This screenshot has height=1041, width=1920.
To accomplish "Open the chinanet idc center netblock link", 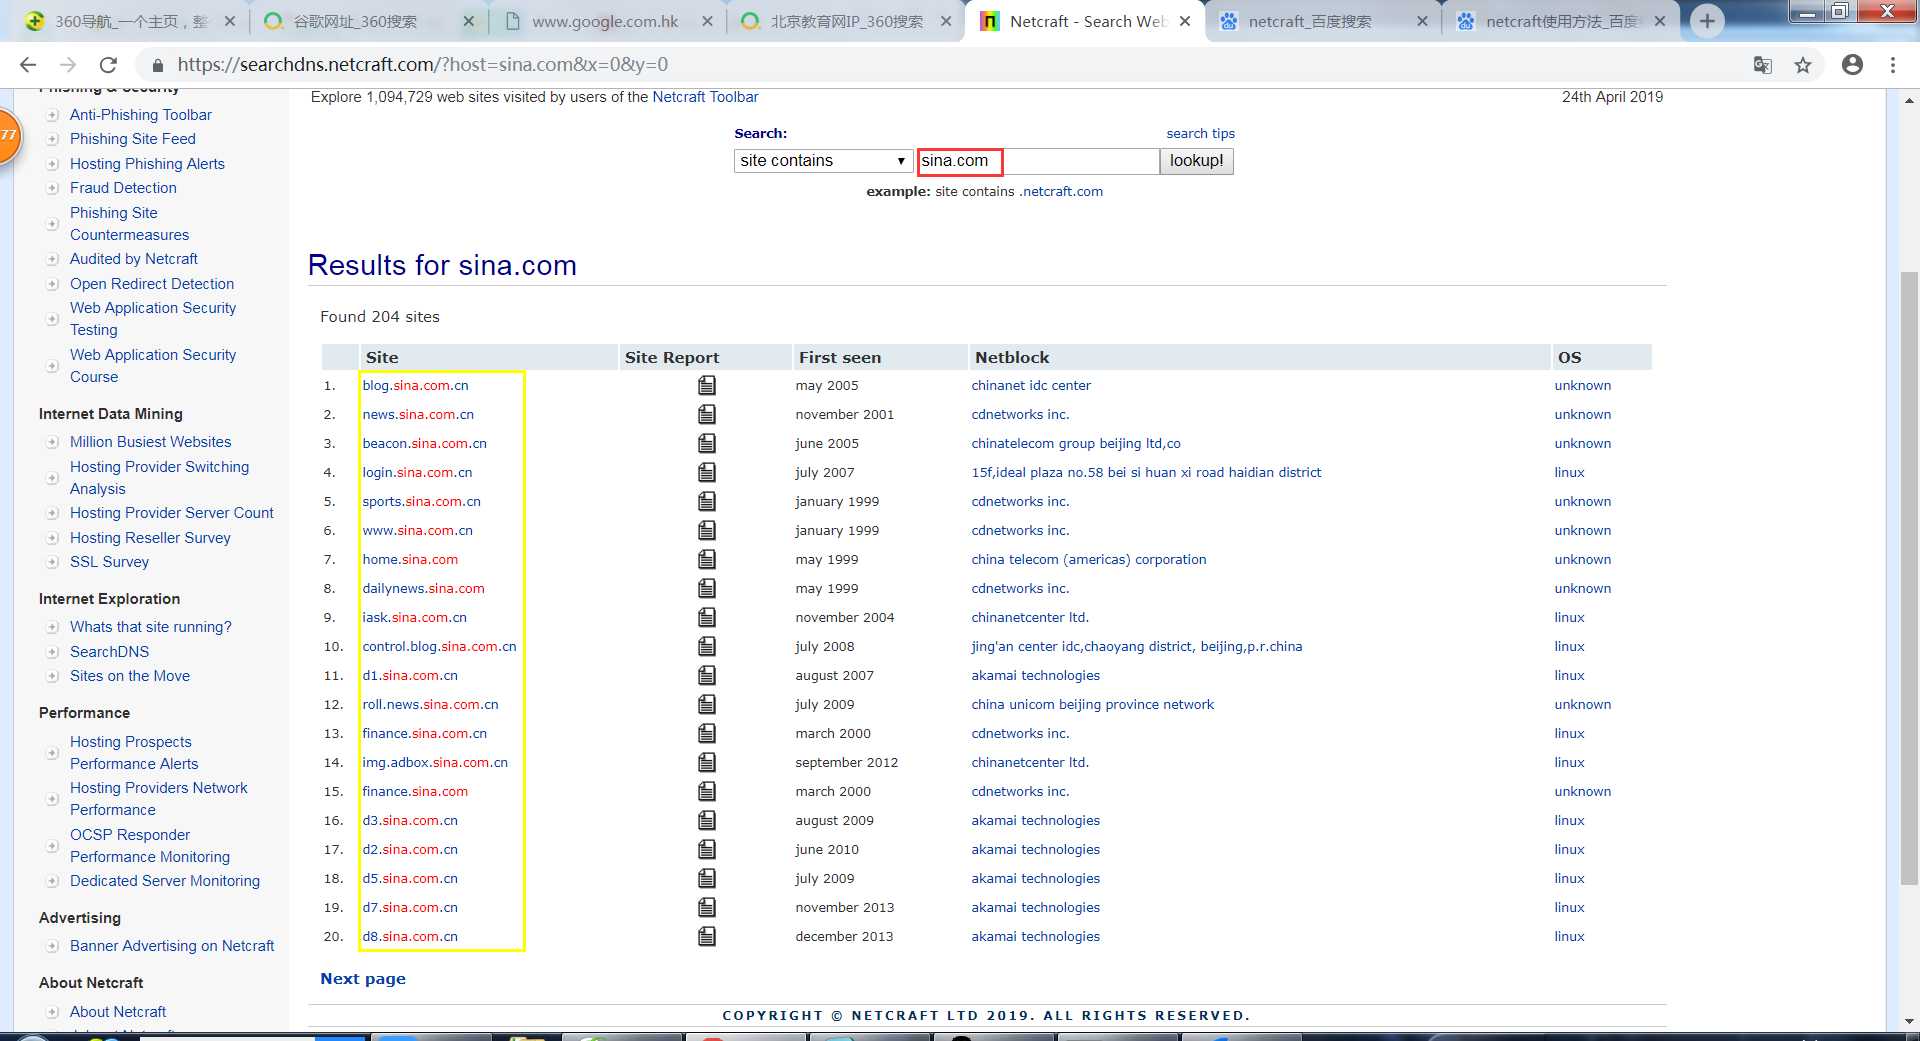I will [x=1031, y=385].
